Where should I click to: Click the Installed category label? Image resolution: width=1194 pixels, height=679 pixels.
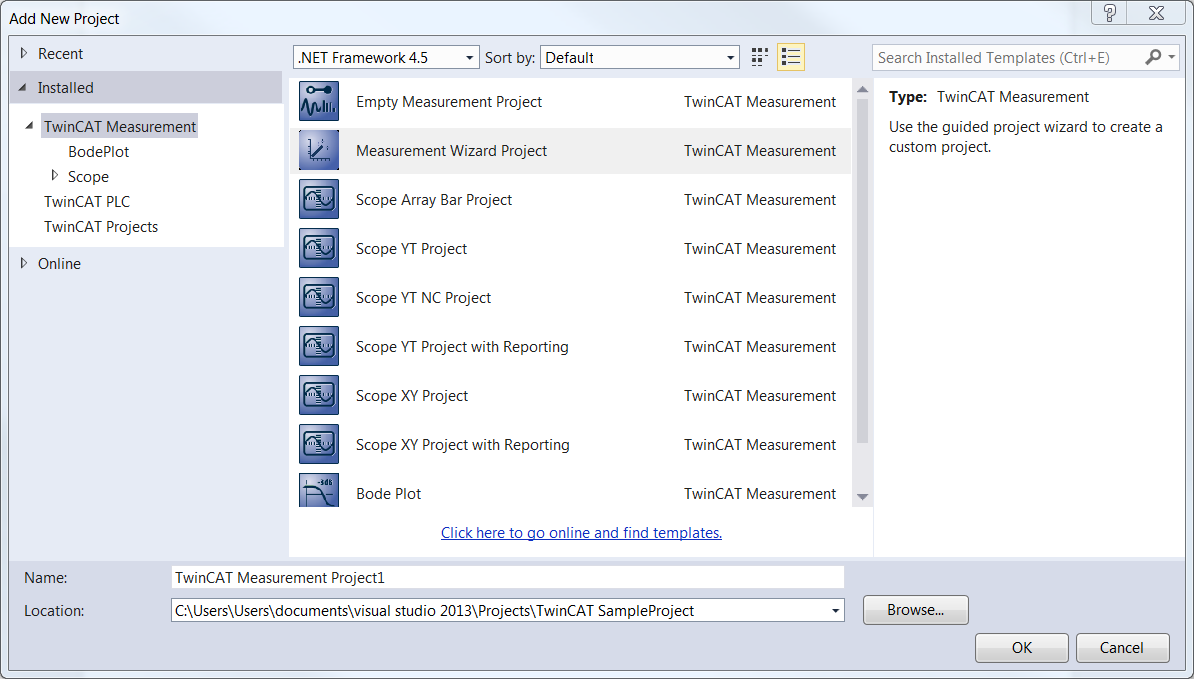65,88
